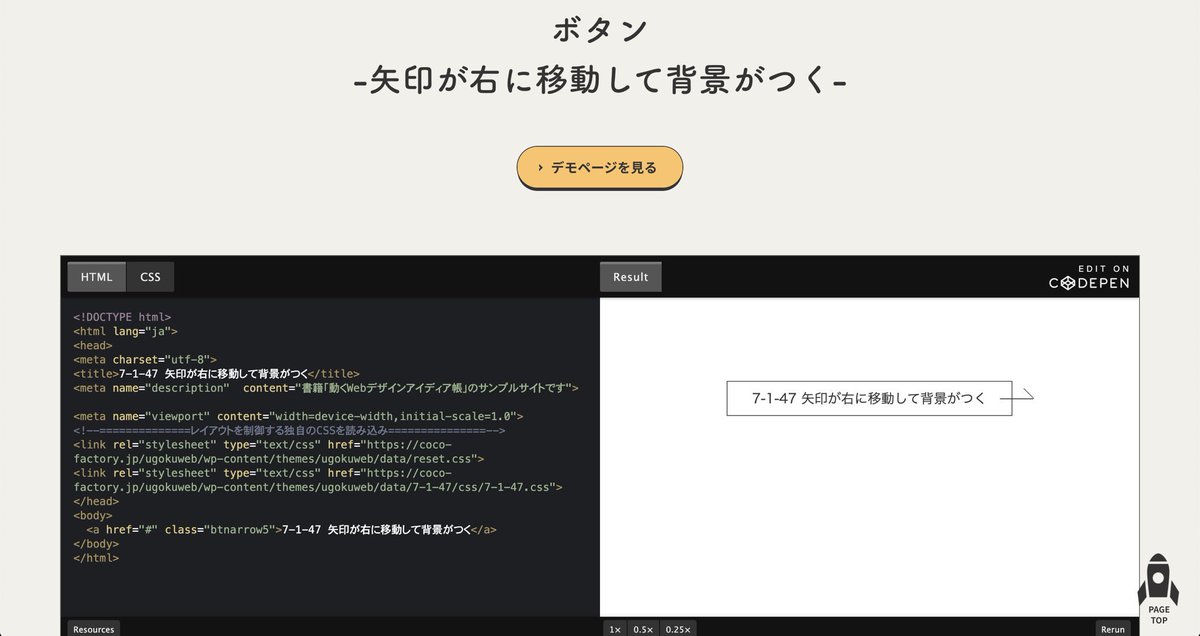Click the -矢印が右に移動して背景がつく- subtitle
1200x636 pixels.
(600, 81)
